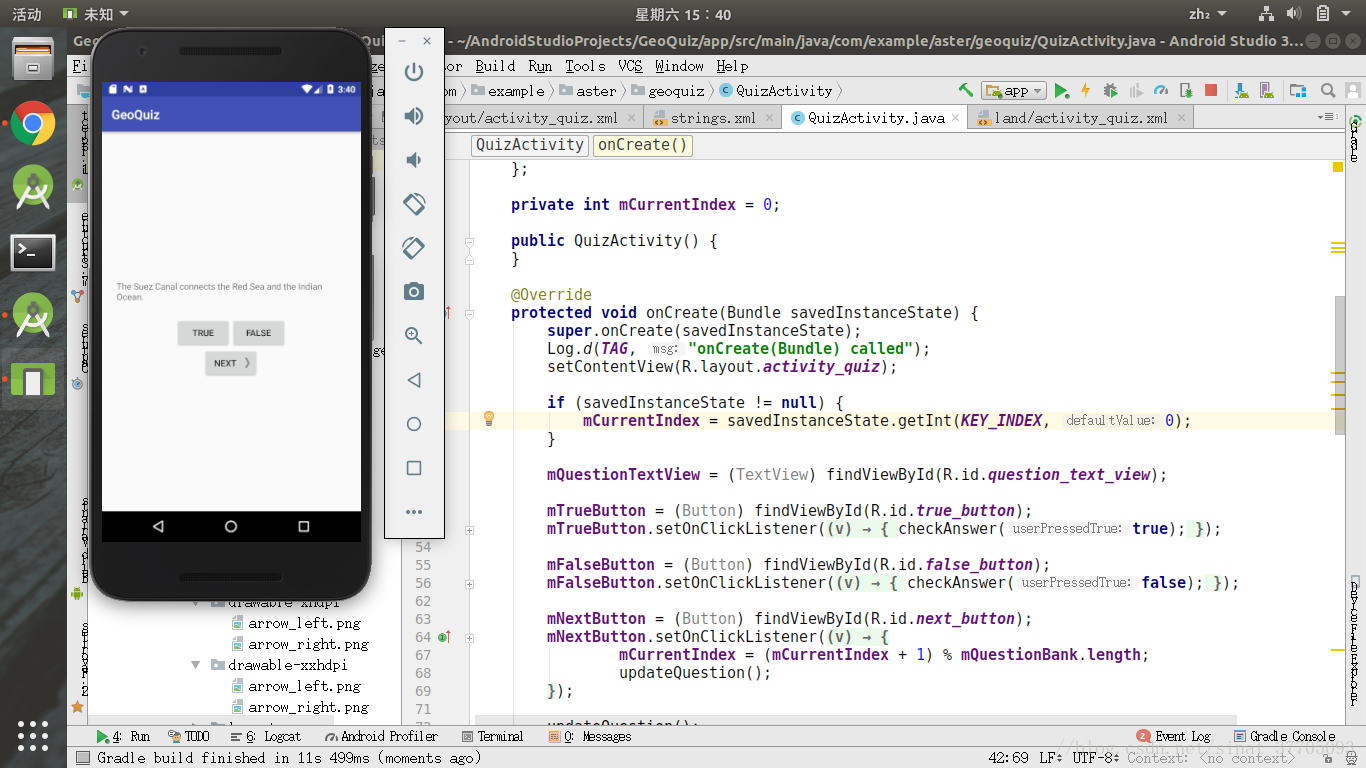Open Project Structure toolbar icon
Image resolution: width=1366 pixels, height=768 pixels.
tap(1298, 90)
